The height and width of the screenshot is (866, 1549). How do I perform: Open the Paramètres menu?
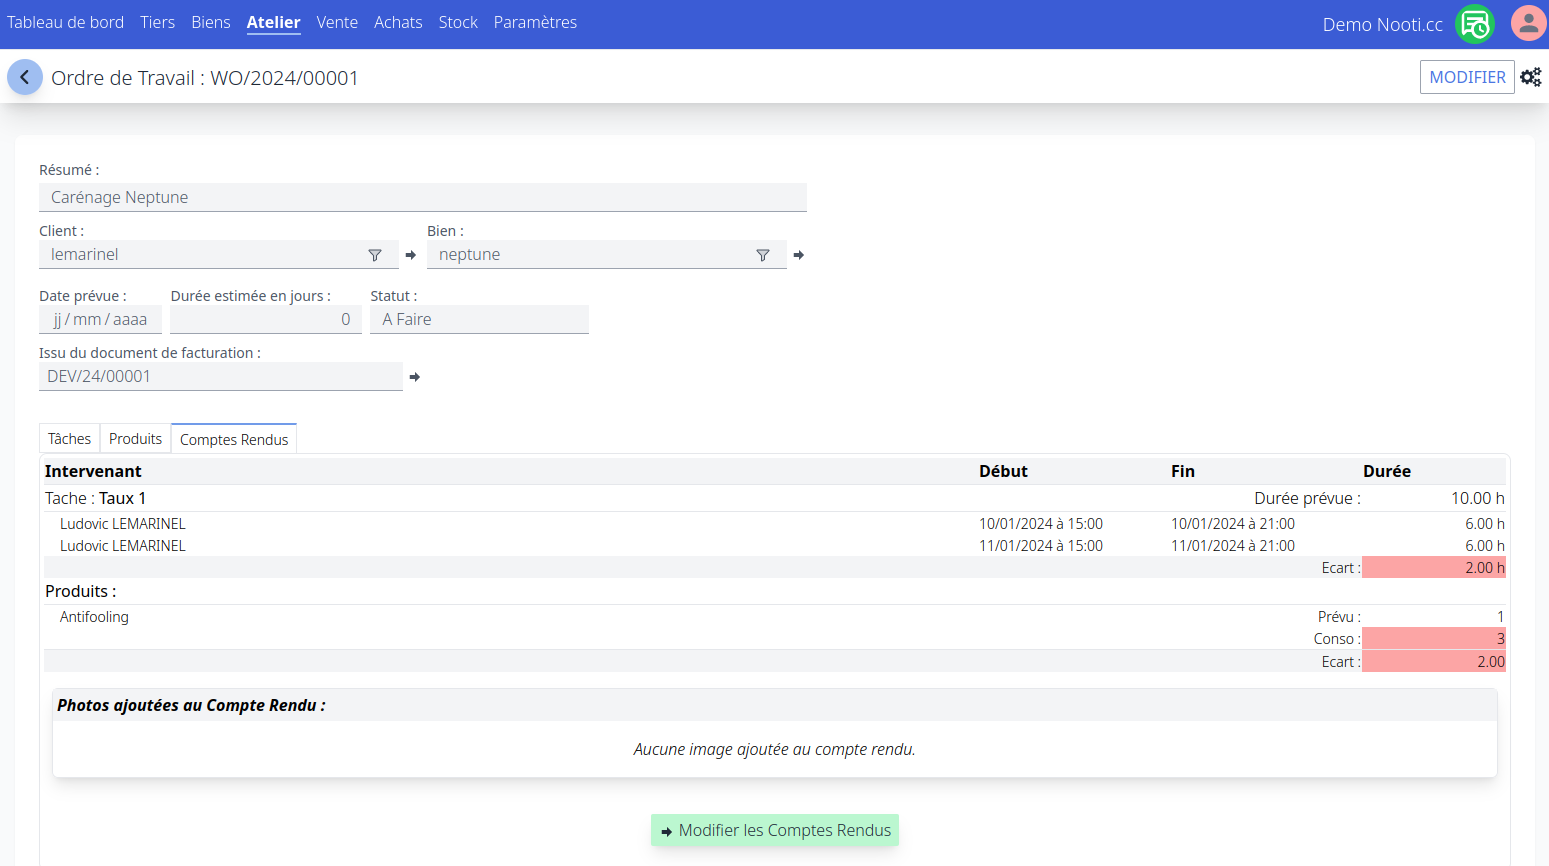[535, 22]
